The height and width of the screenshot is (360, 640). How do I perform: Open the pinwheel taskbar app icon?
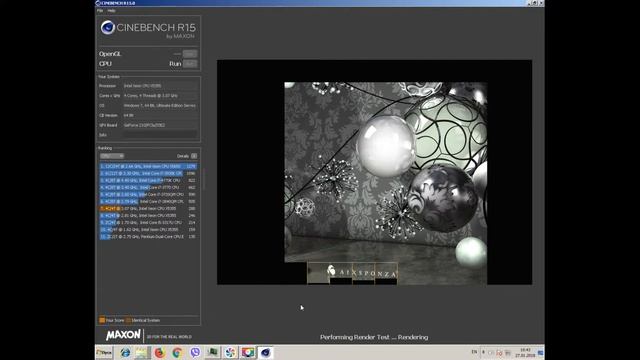pyautogui.click(x=230, y=352)
